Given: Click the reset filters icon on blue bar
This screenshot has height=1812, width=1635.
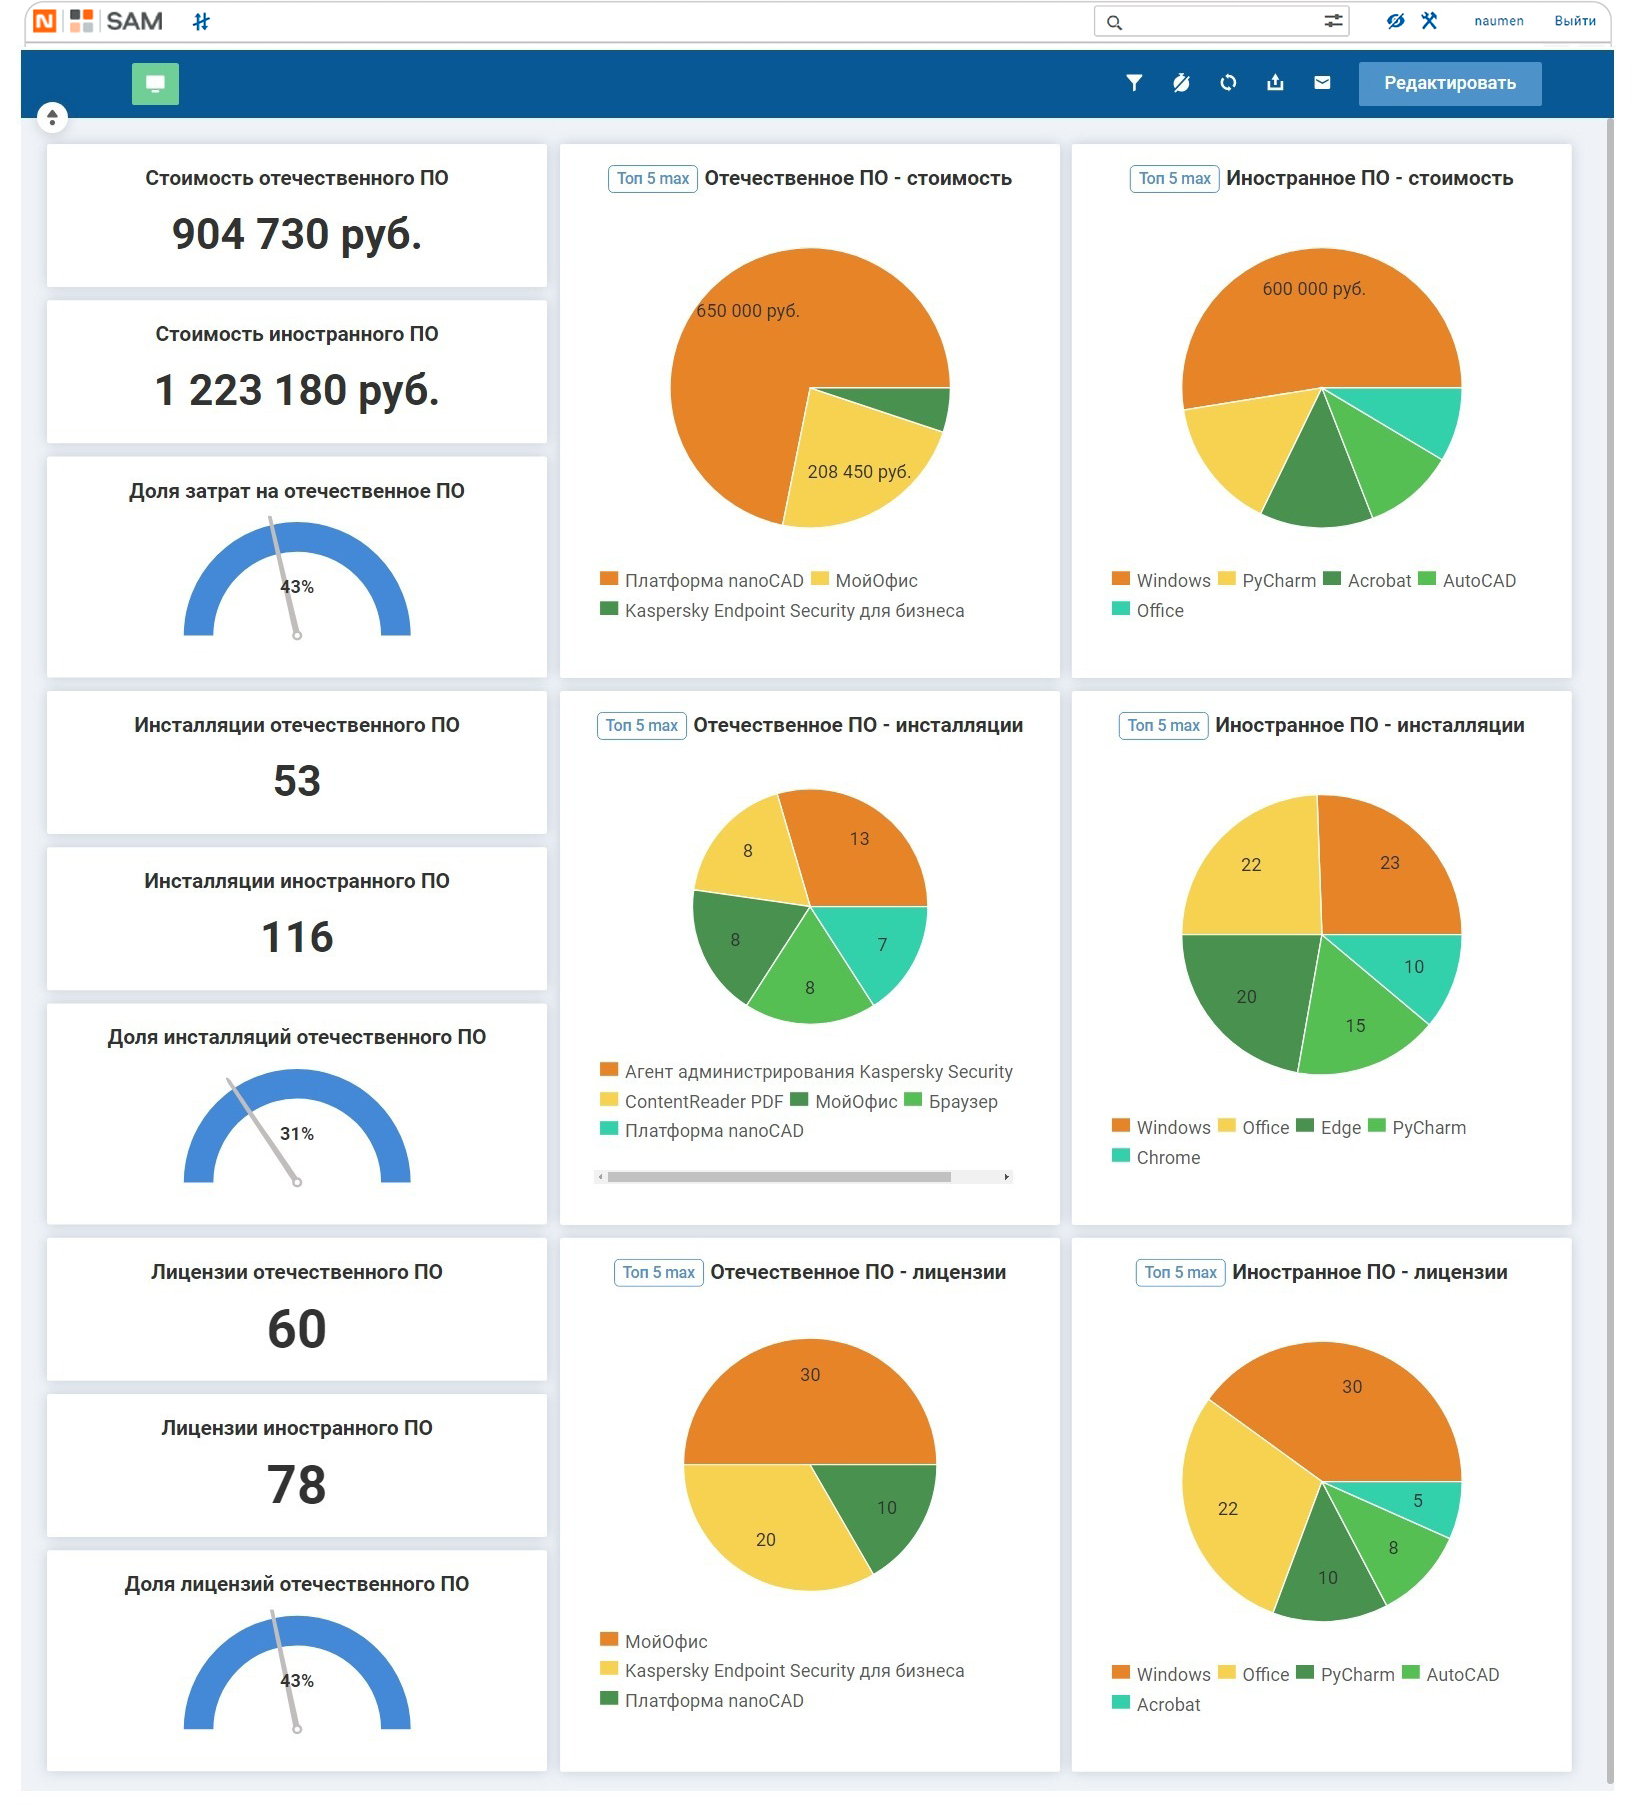Looking at the screenshot, I should click(x=1181, y=83).
